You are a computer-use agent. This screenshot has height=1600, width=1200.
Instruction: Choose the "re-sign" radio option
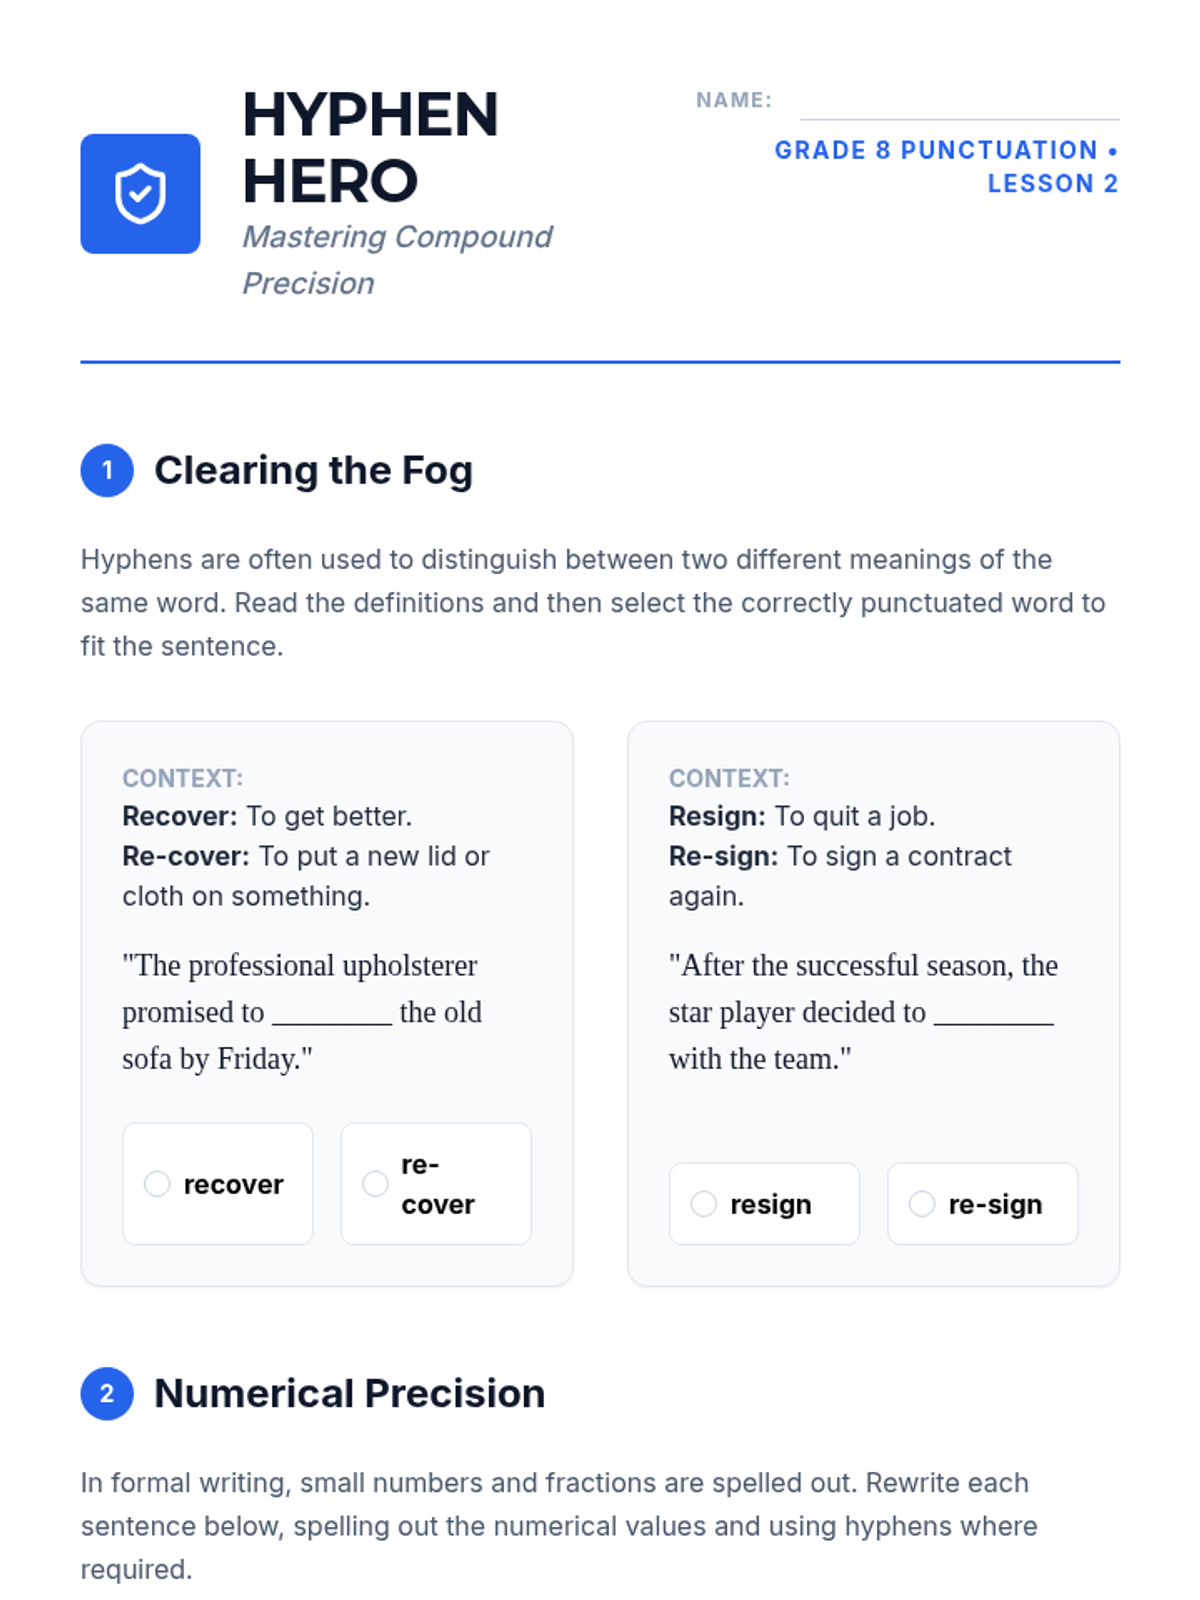pyautogui.click(x=922, y=1204)
